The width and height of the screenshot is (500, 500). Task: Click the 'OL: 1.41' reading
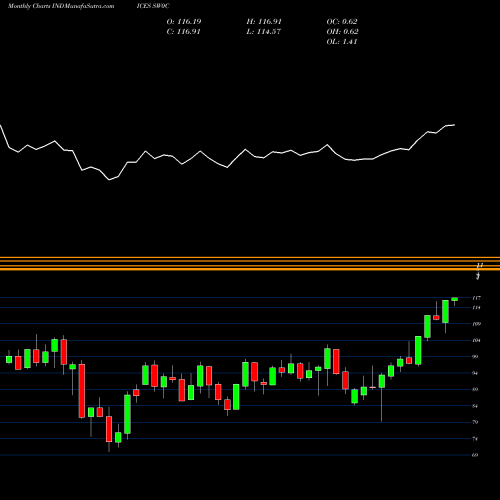coord(342,42)
